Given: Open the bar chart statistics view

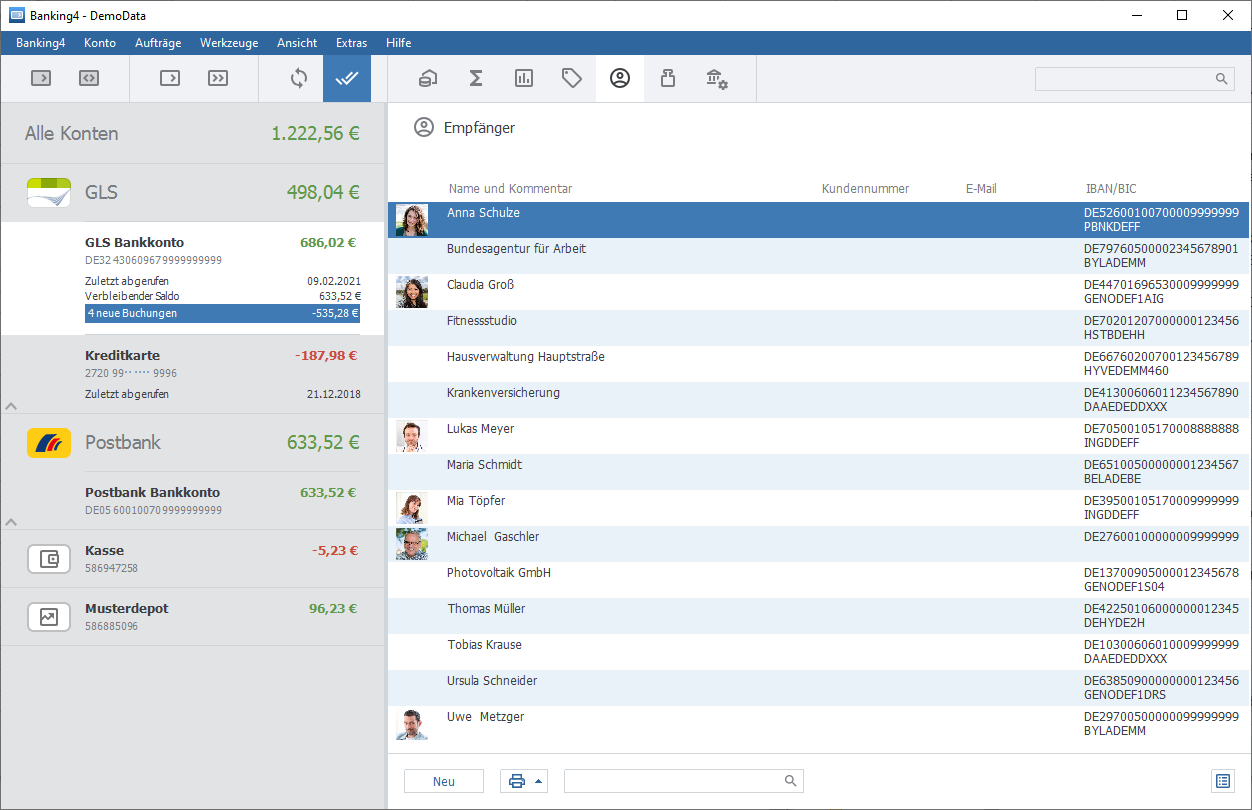Looking at the screenshot, I should [524, 78].
